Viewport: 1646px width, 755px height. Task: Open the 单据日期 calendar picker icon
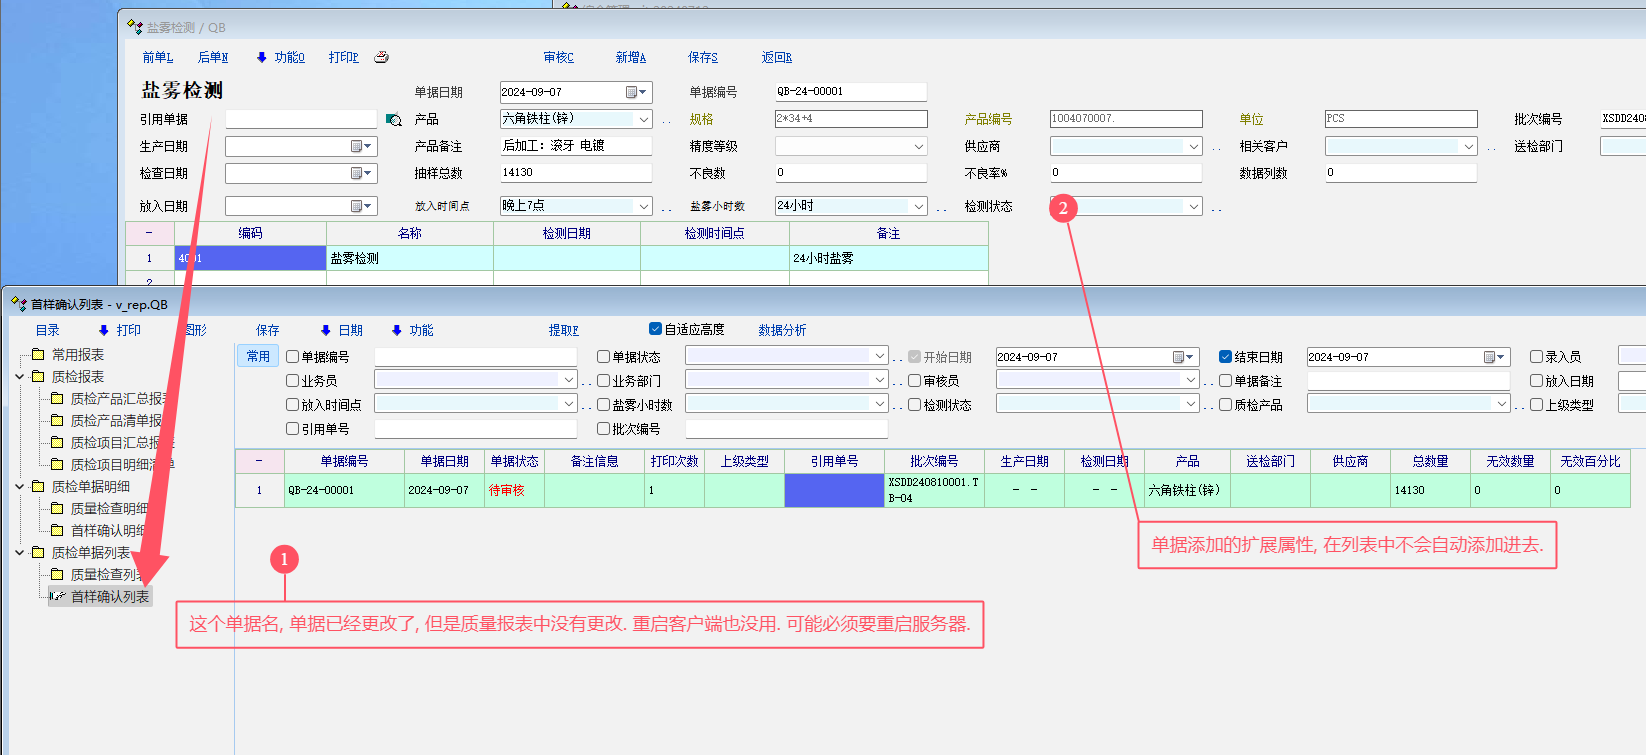(633, 92)
